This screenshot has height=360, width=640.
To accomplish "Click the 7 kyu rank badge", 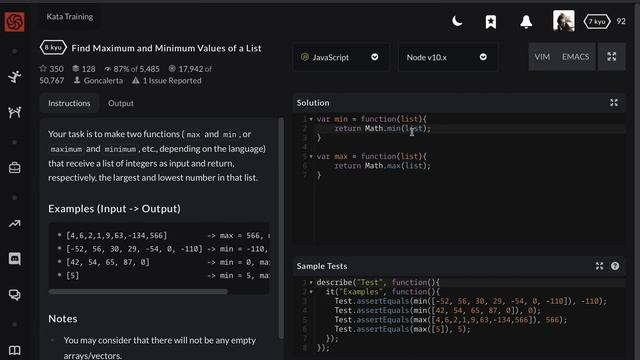I will point(597,22).
